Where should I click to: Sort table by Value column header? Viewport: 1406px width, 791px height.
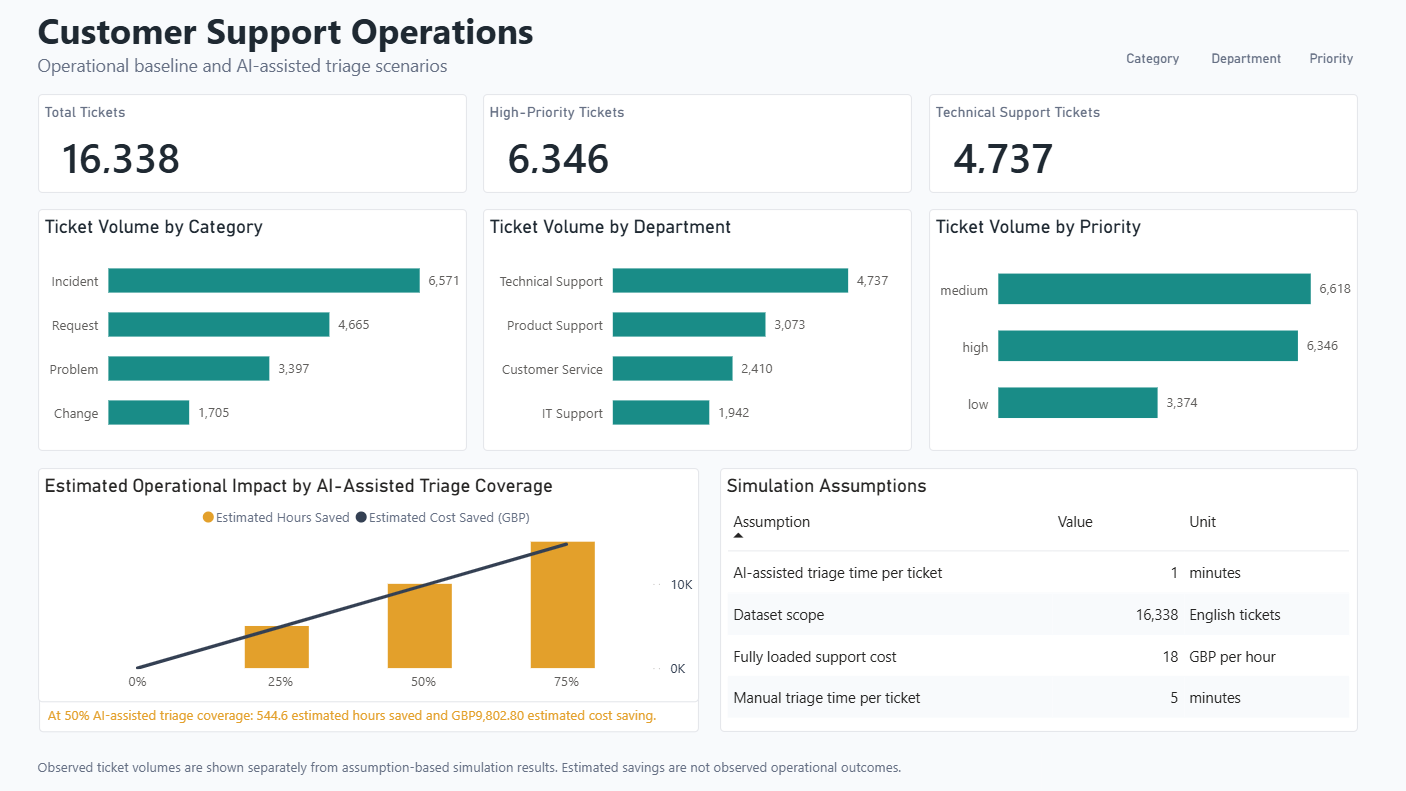[x=1075, y=522]
